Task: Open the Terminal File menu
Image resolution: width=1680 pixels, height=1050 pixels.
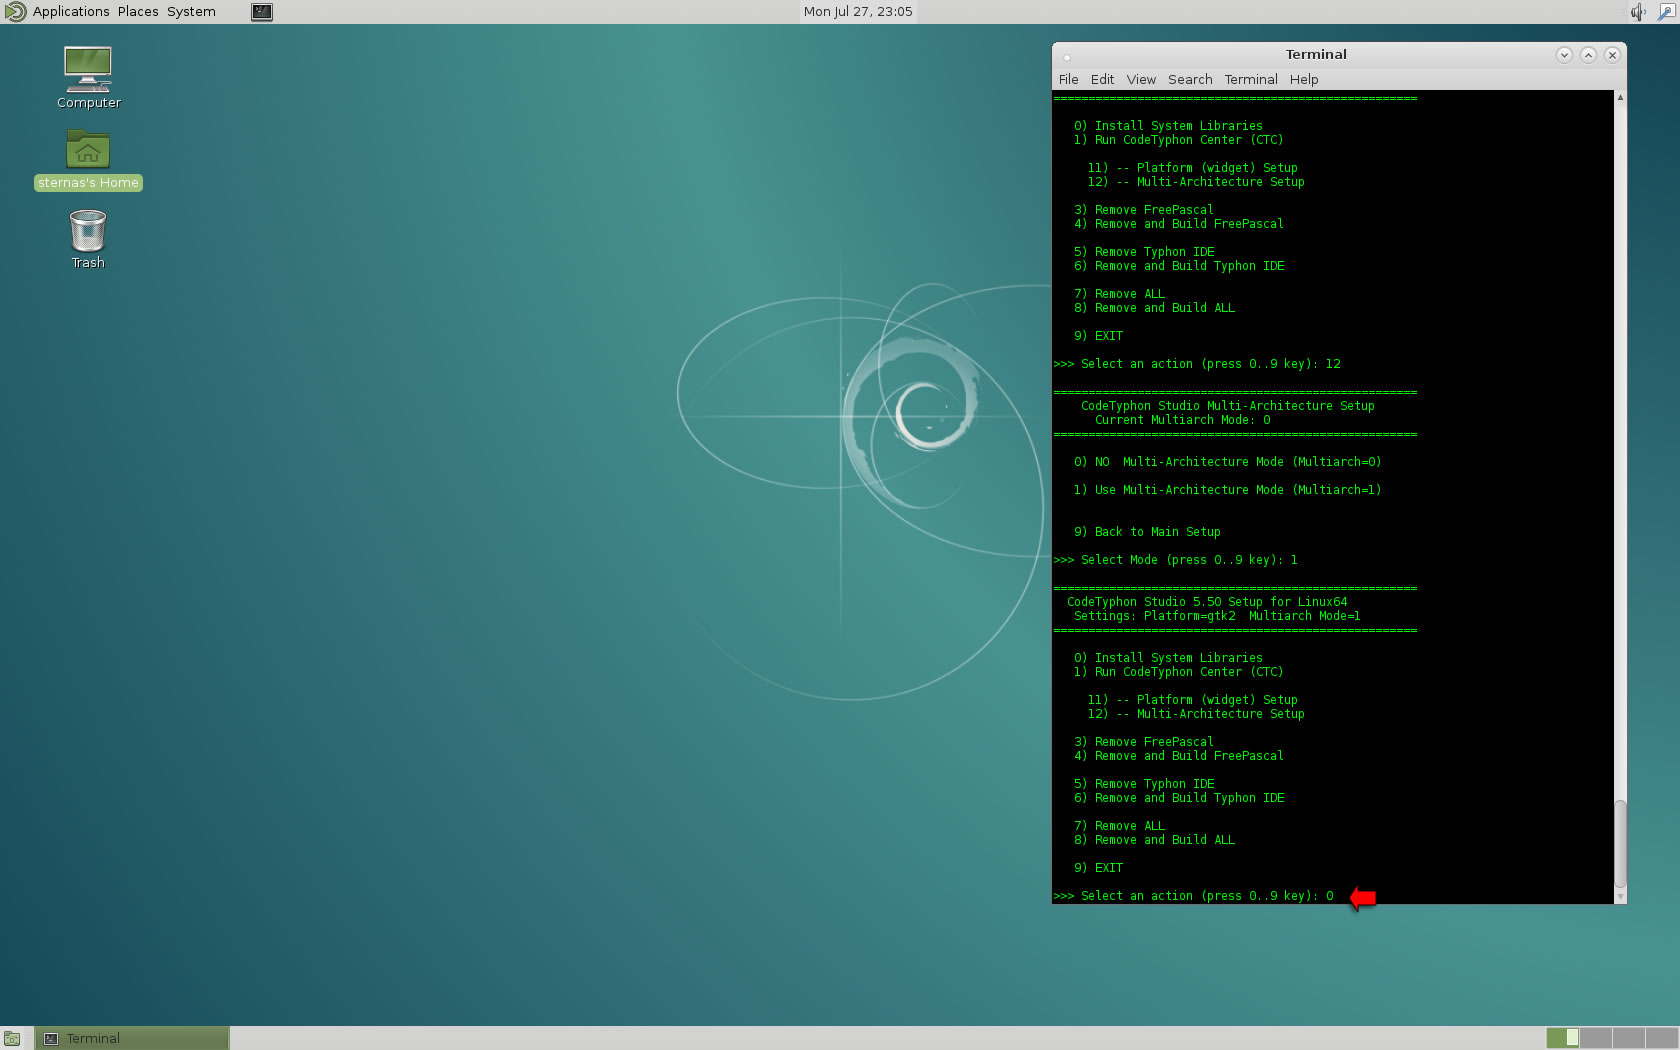Action: click(x=1069, y=79)
